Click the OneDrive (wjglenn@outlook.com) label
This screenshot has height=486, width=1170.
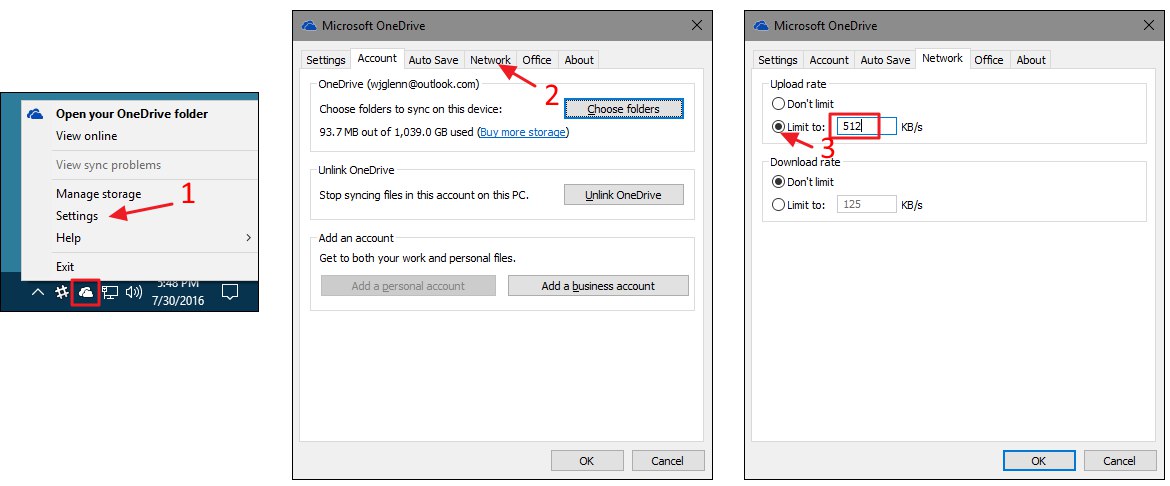coord(398,84)
